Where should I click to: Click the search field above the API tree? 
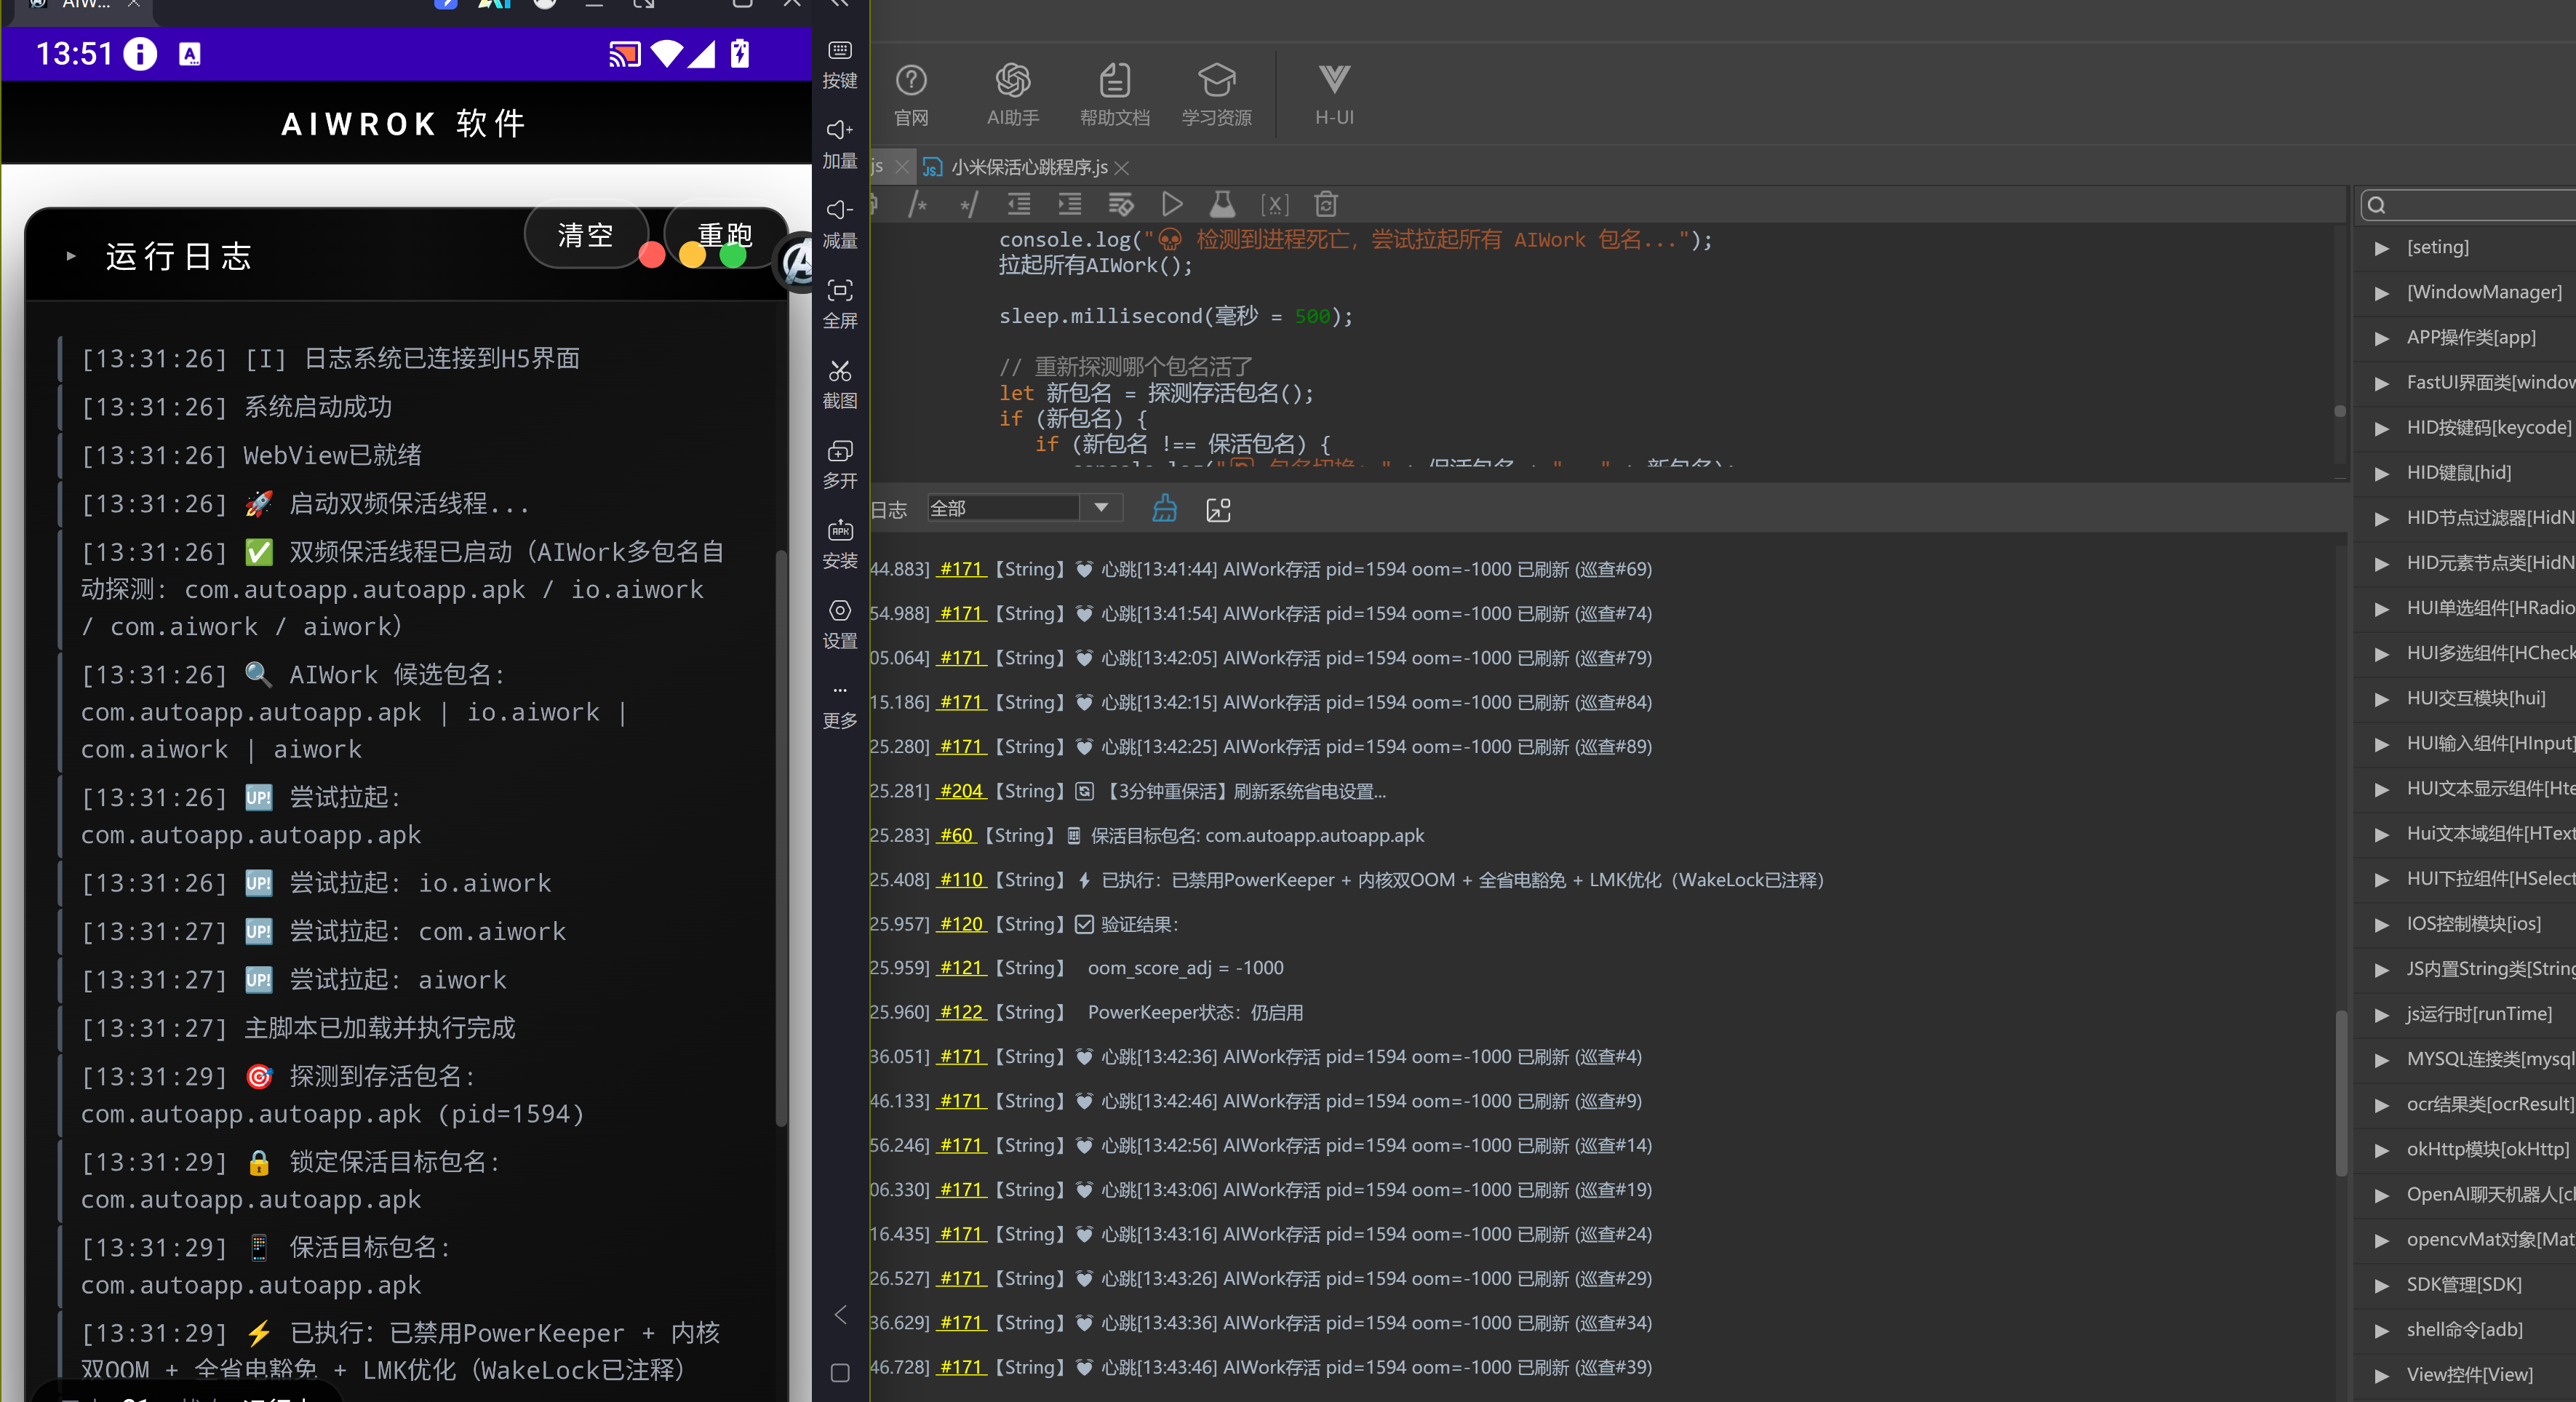[2468, 205]
